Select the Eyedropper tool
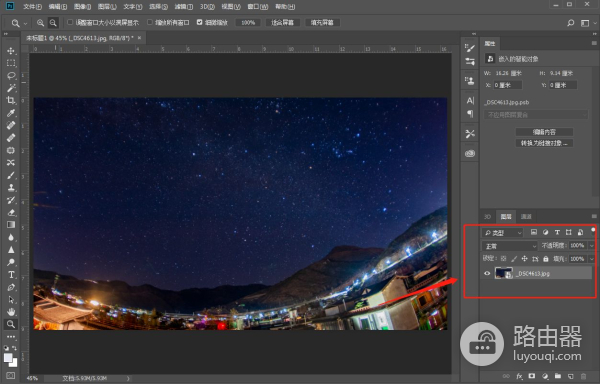 (x=11, y=113)
